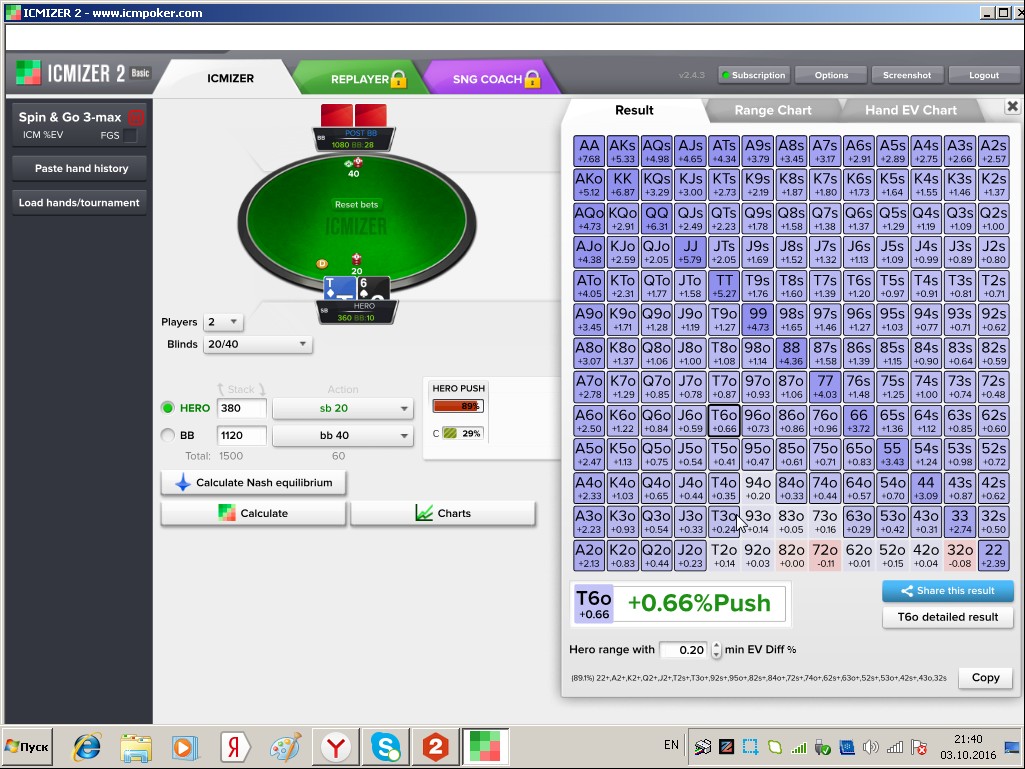Click Reset bets on the table
This screenshot has height=769, width=1025.
[356, 205]
